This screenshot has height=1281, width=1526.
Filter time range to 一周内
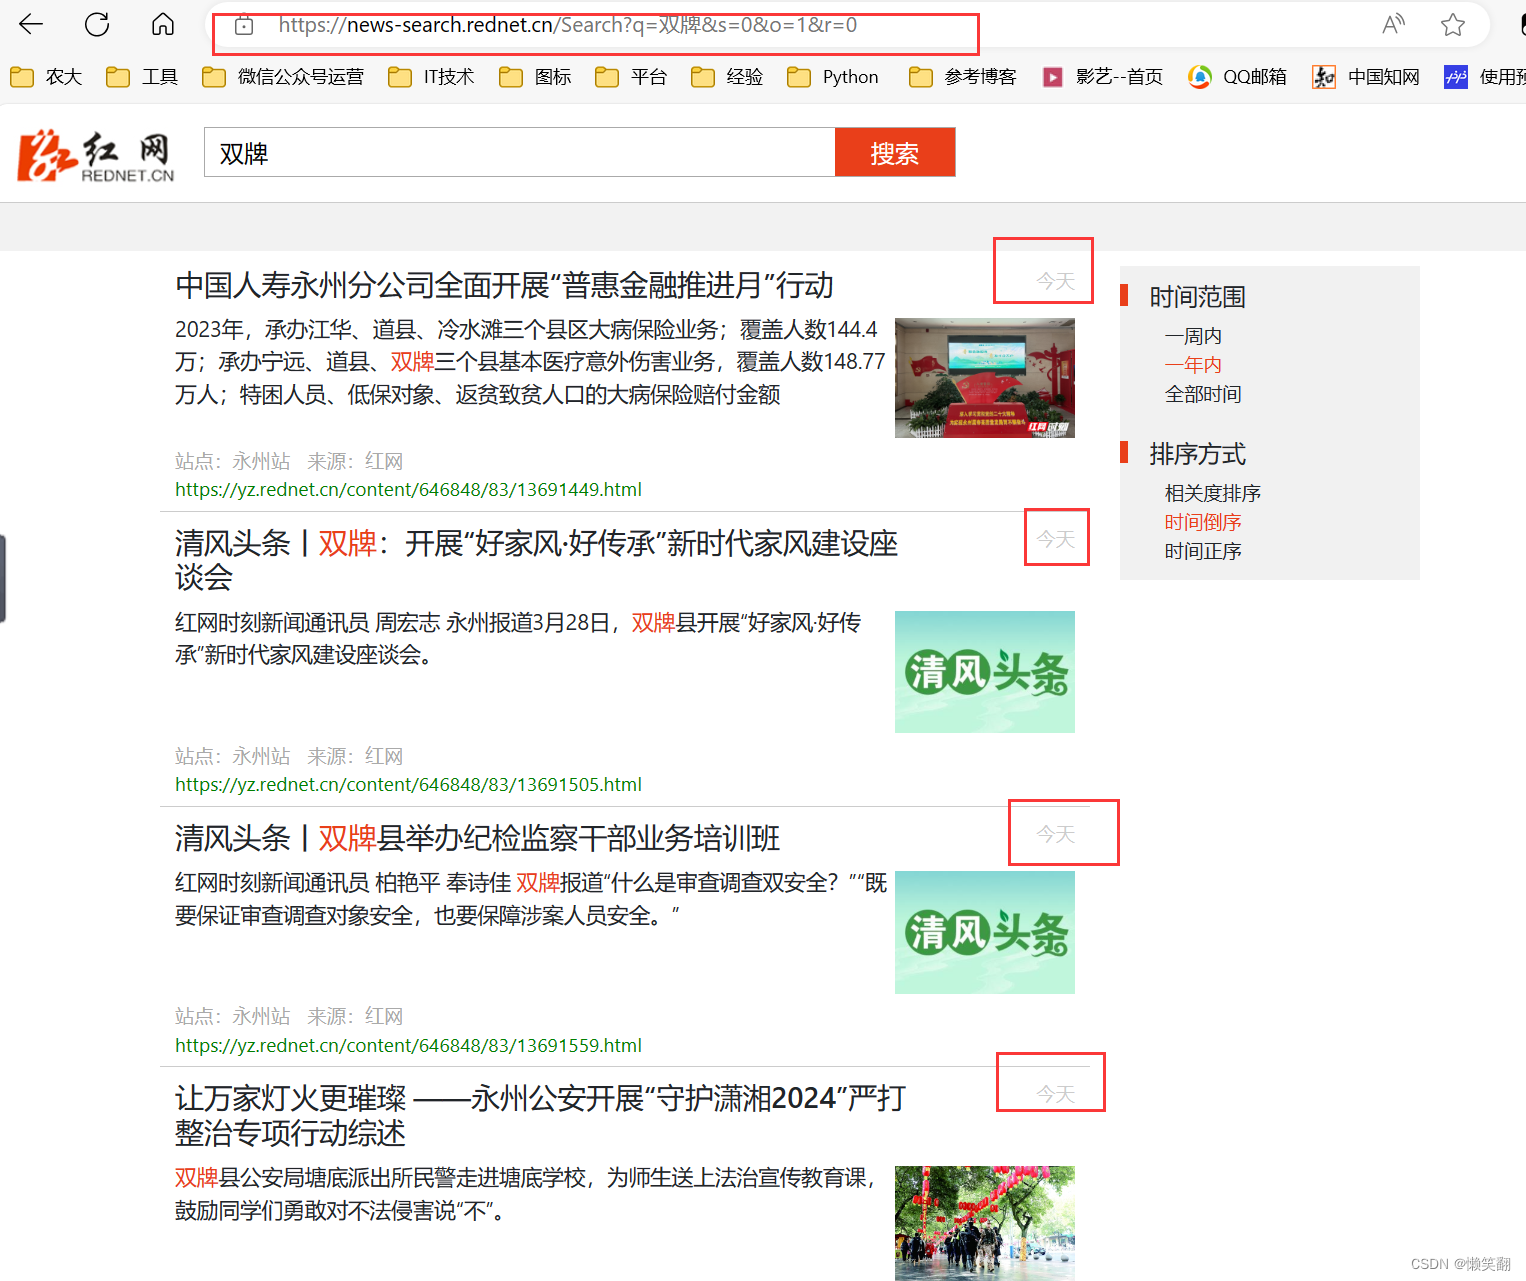click(x=1193, y=336)
